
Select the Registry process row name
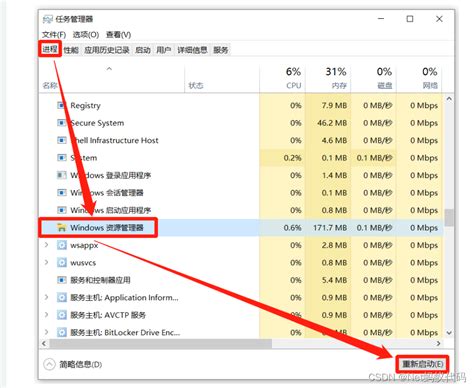click(85, 105)
